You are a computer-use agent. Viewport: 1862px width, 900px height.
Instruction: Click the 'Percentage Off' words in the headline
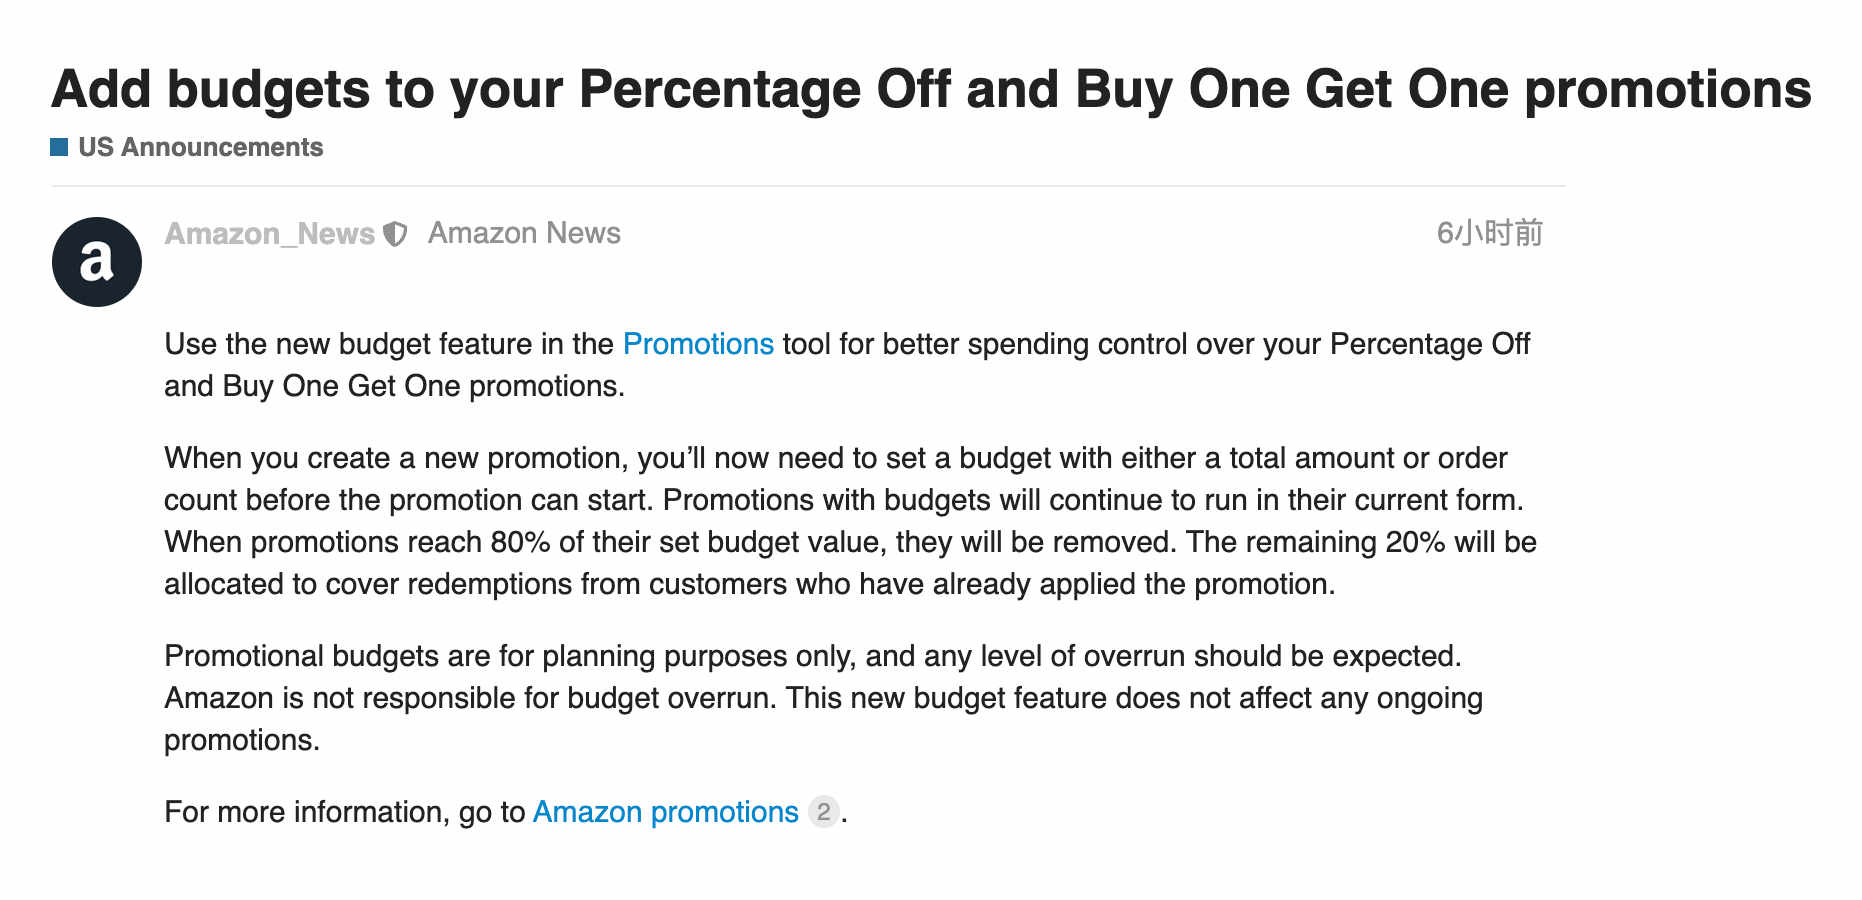point(764,89)
